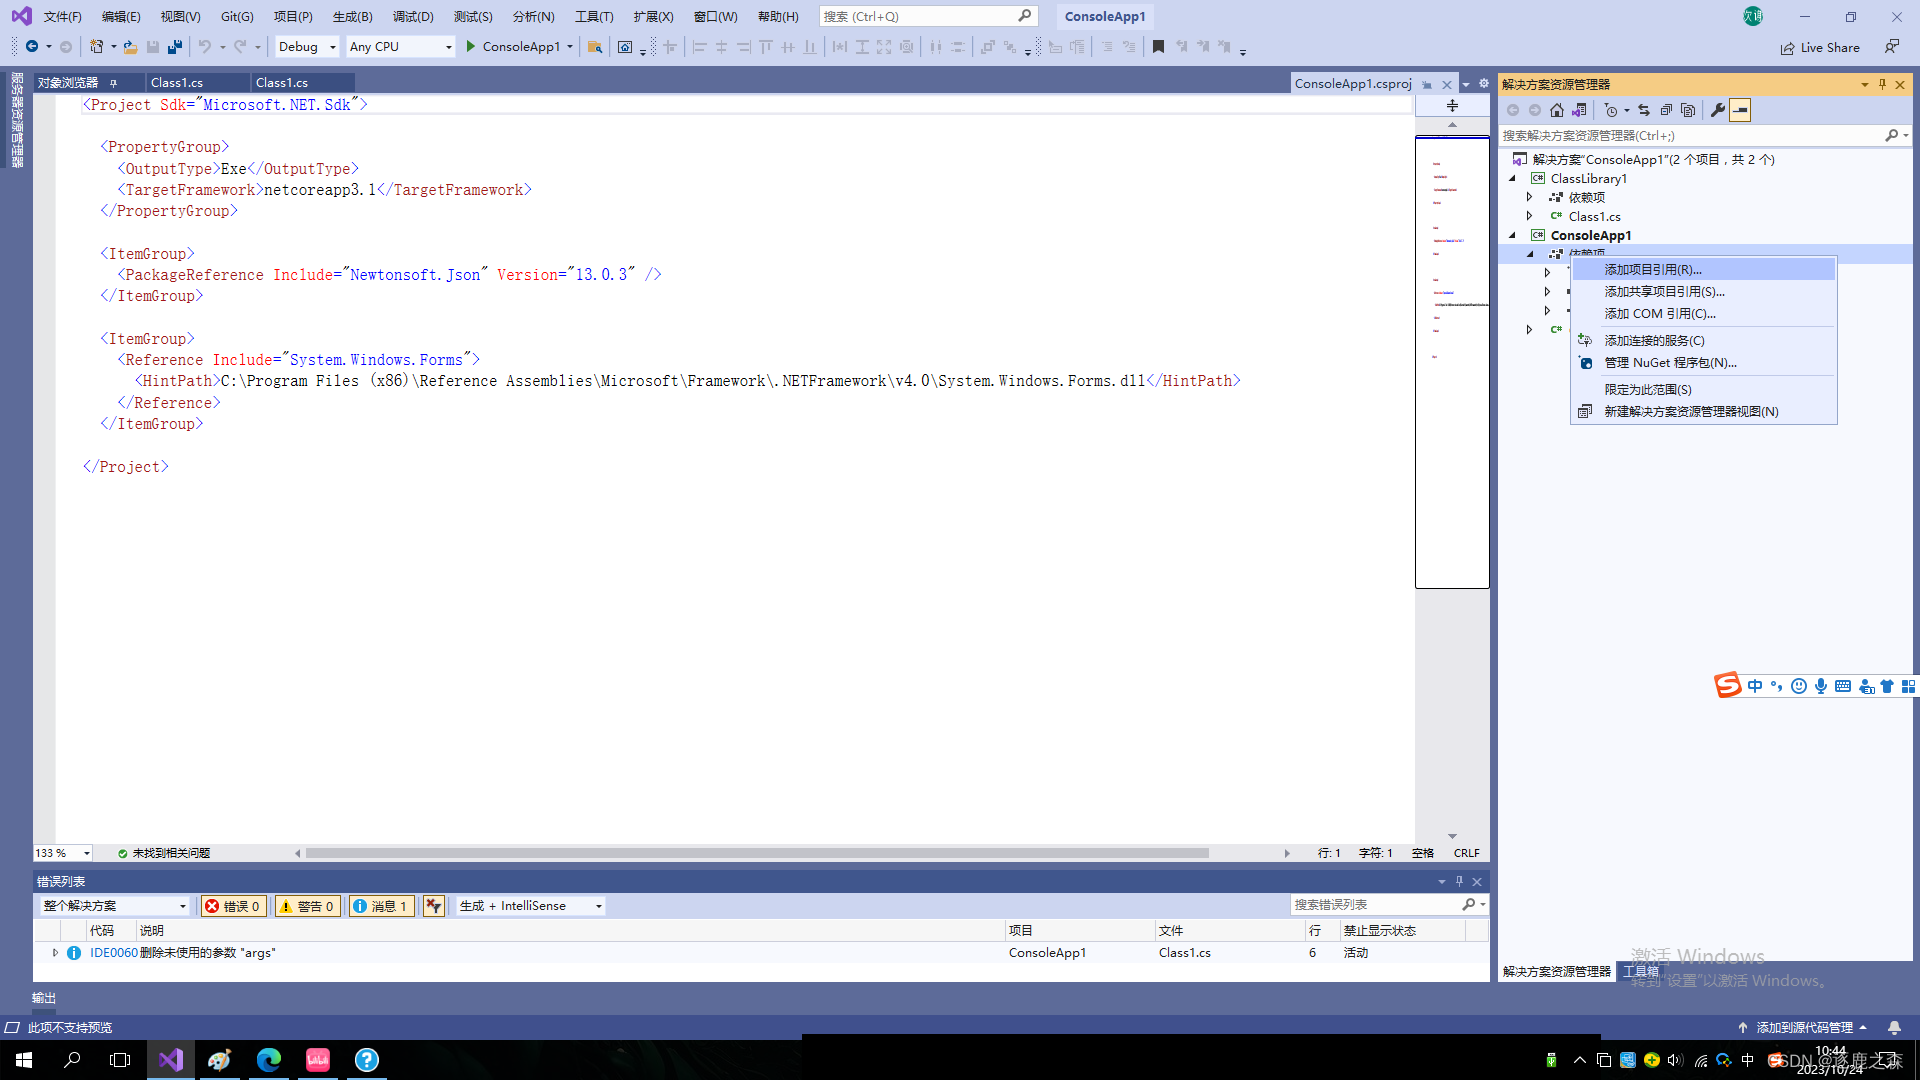Choose 添加连接的服务(C) from context menu
The height and width of the screenshot is (1080, 1920).
click(x=1704, y=341)
